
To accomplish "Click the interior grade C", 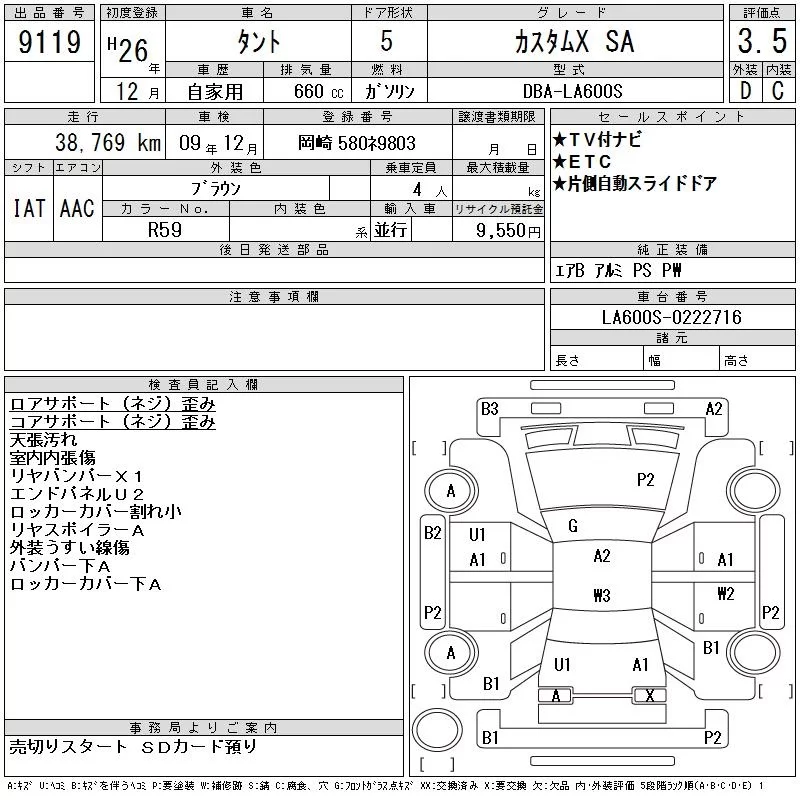I will pyautogui.click(x=778, y=91).
